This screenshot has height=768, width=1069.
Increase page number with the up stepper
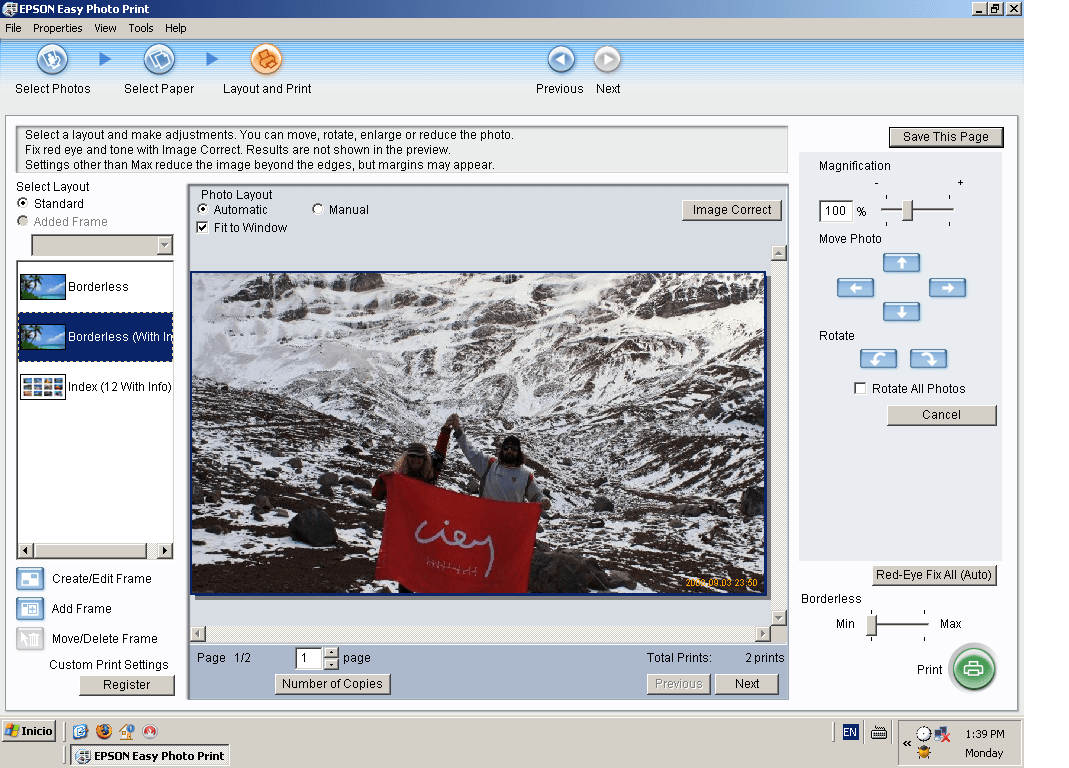point(332,652)
